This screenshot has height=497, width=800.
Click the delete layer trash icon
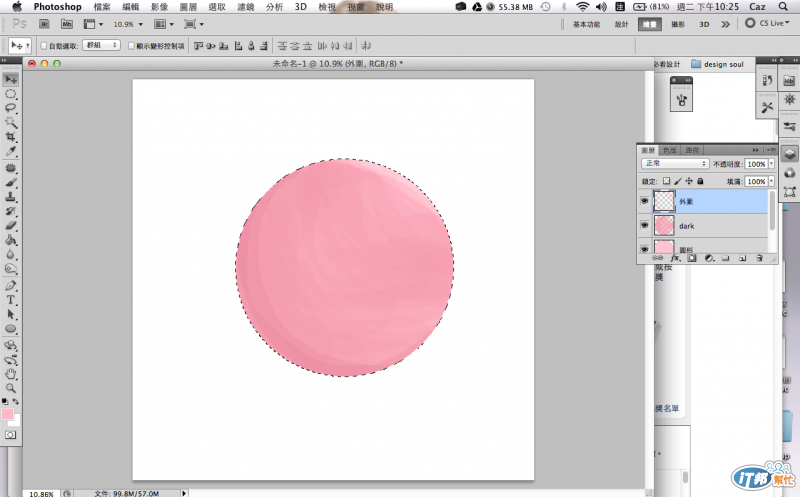point(759,257)
